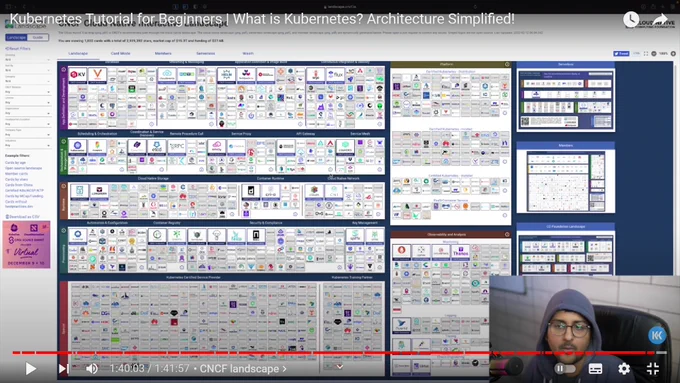The image size is (680, 383).
Task: Open the Thanos project card
Action: pyautogui.click(x=460, y=252)
